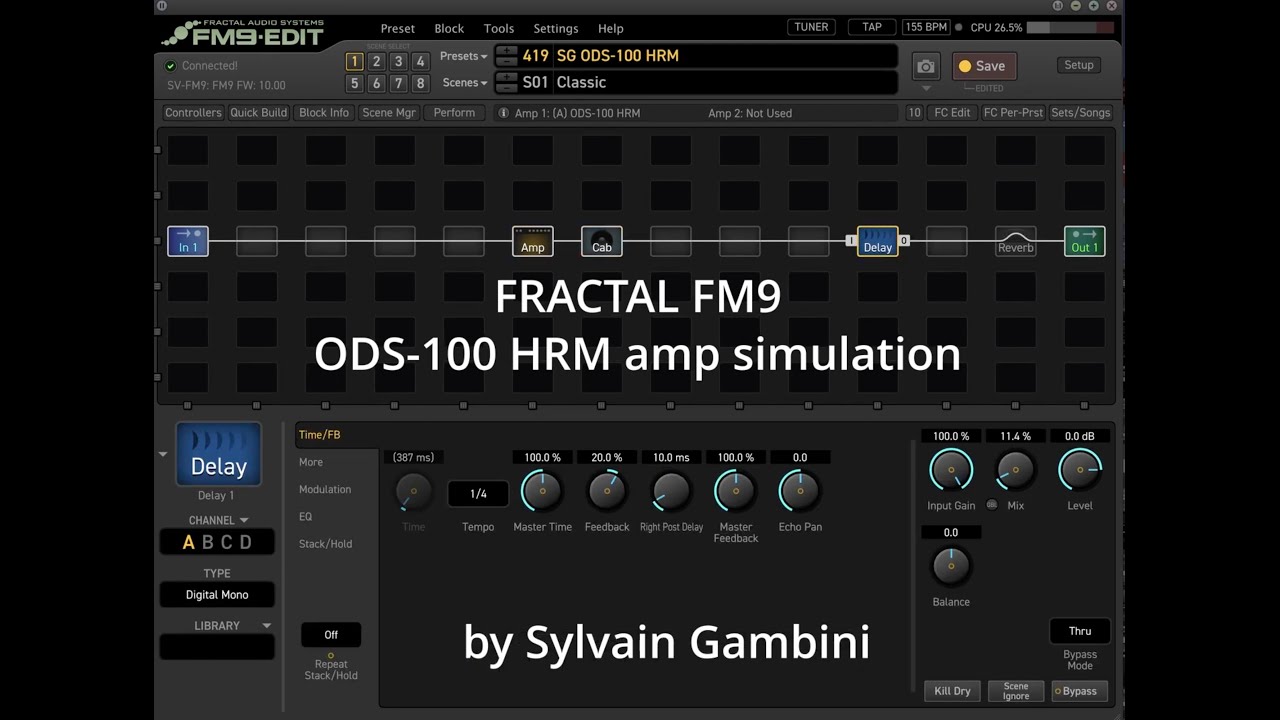This screenshot has width=1280, height=720.
Task: Toggle Scene Ignore
Action: point(1016,691)
